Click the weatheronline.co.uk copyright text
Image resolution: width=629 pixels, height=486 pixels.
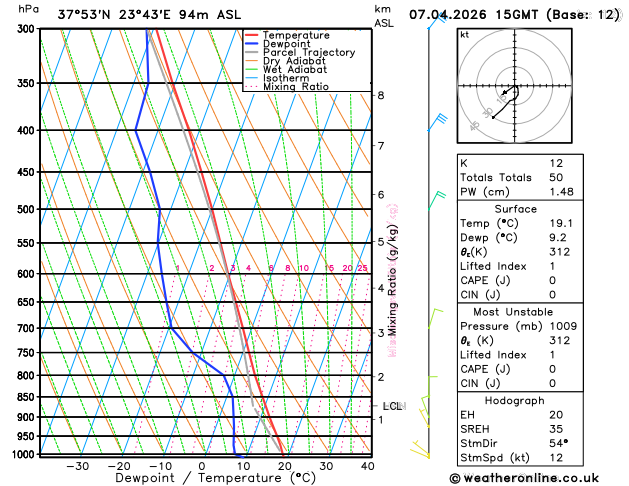click(x=524, y=478)
